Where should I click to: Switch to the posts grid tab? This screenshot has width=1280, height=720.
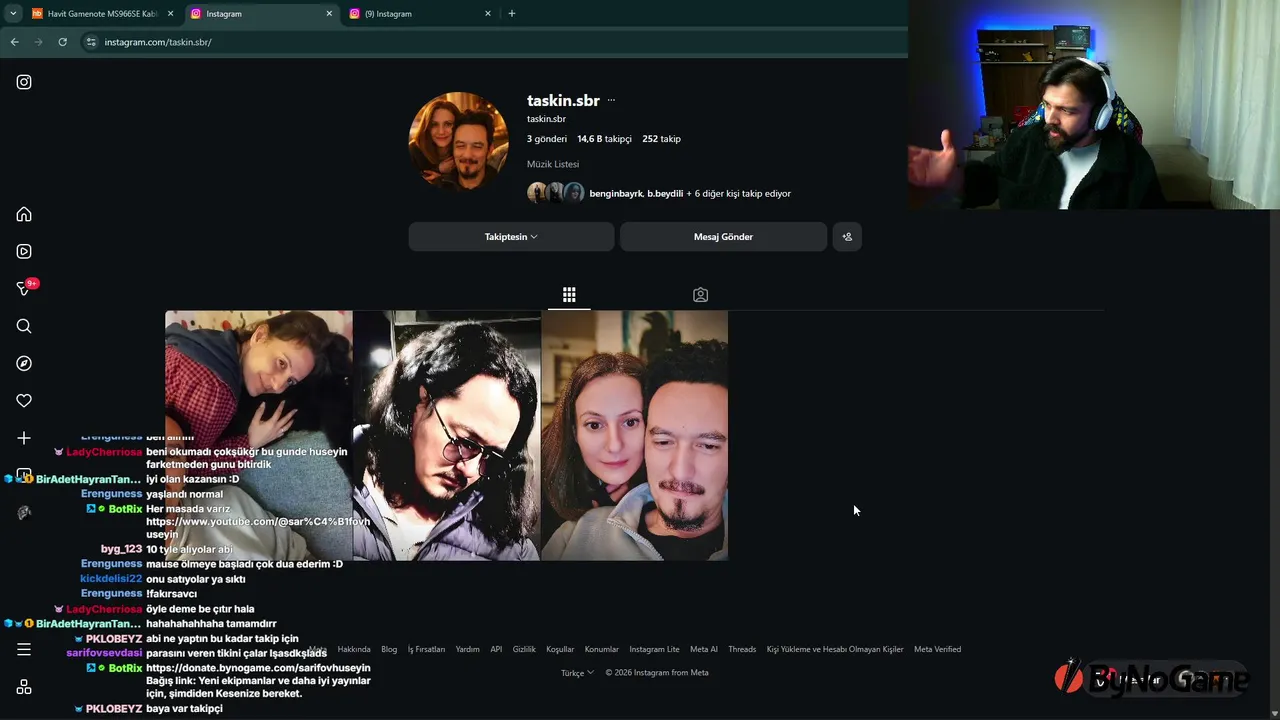569,295
